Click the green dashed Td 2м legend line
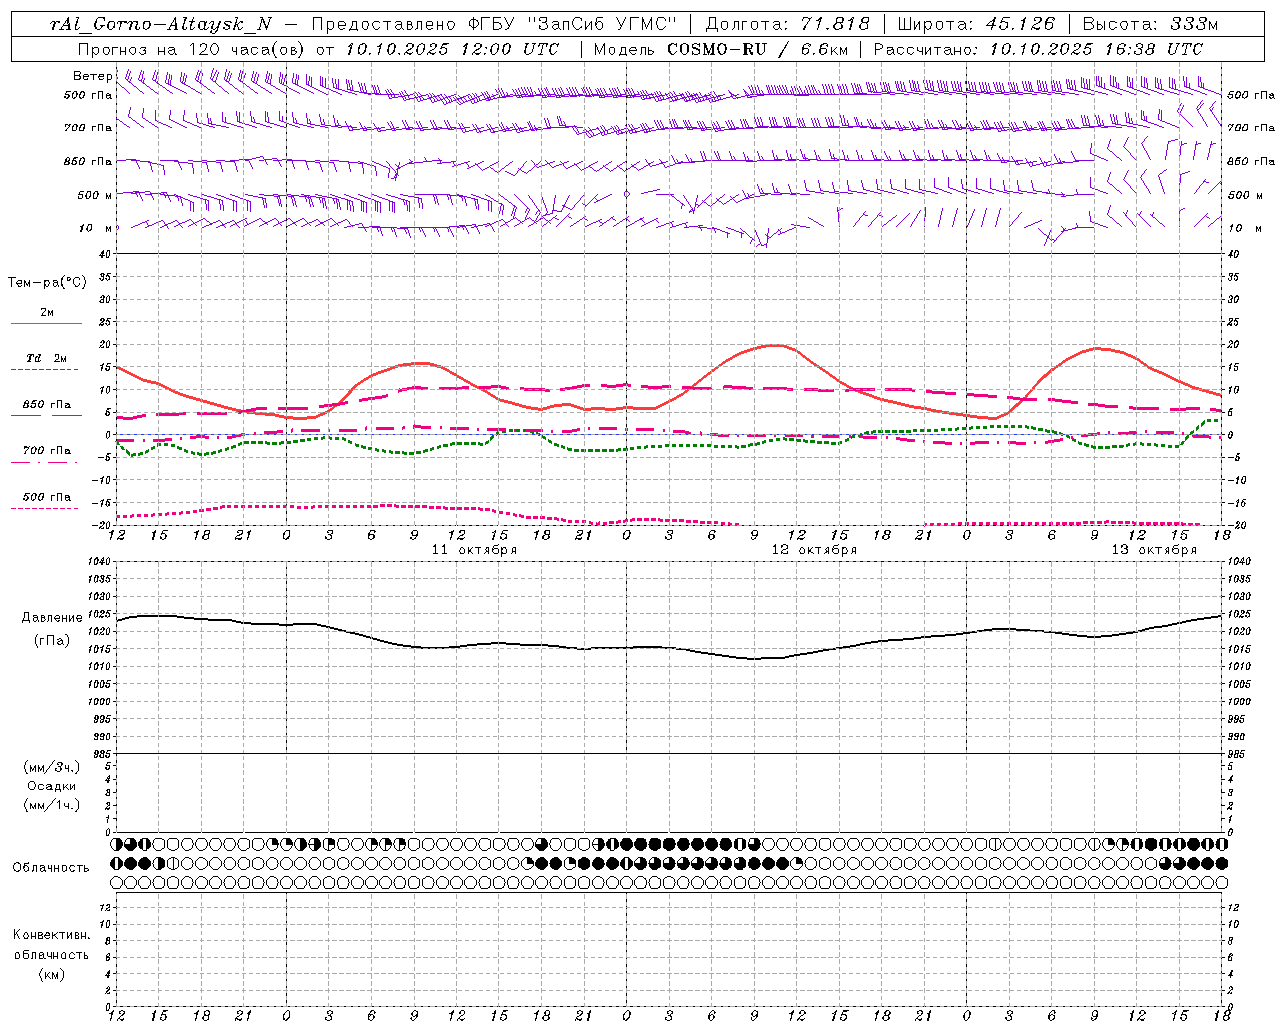 [x=46, y=369]
